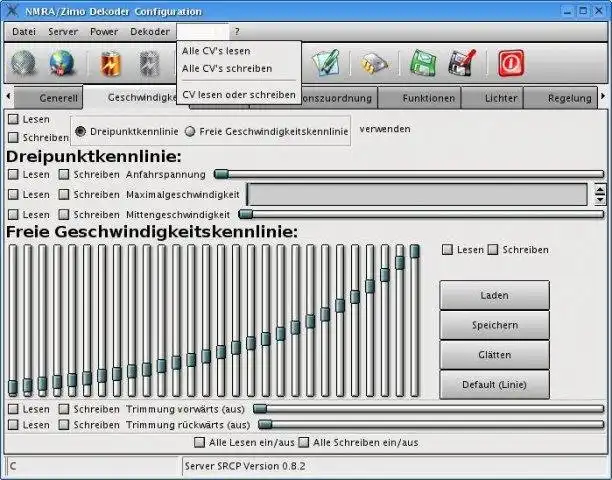The width and height of the screenshot is (612, 480).
Task: Decrease Maximalgeschwindigkeit with the down stepper arrow
Action: pyautogui.click(x=600, y=199)
